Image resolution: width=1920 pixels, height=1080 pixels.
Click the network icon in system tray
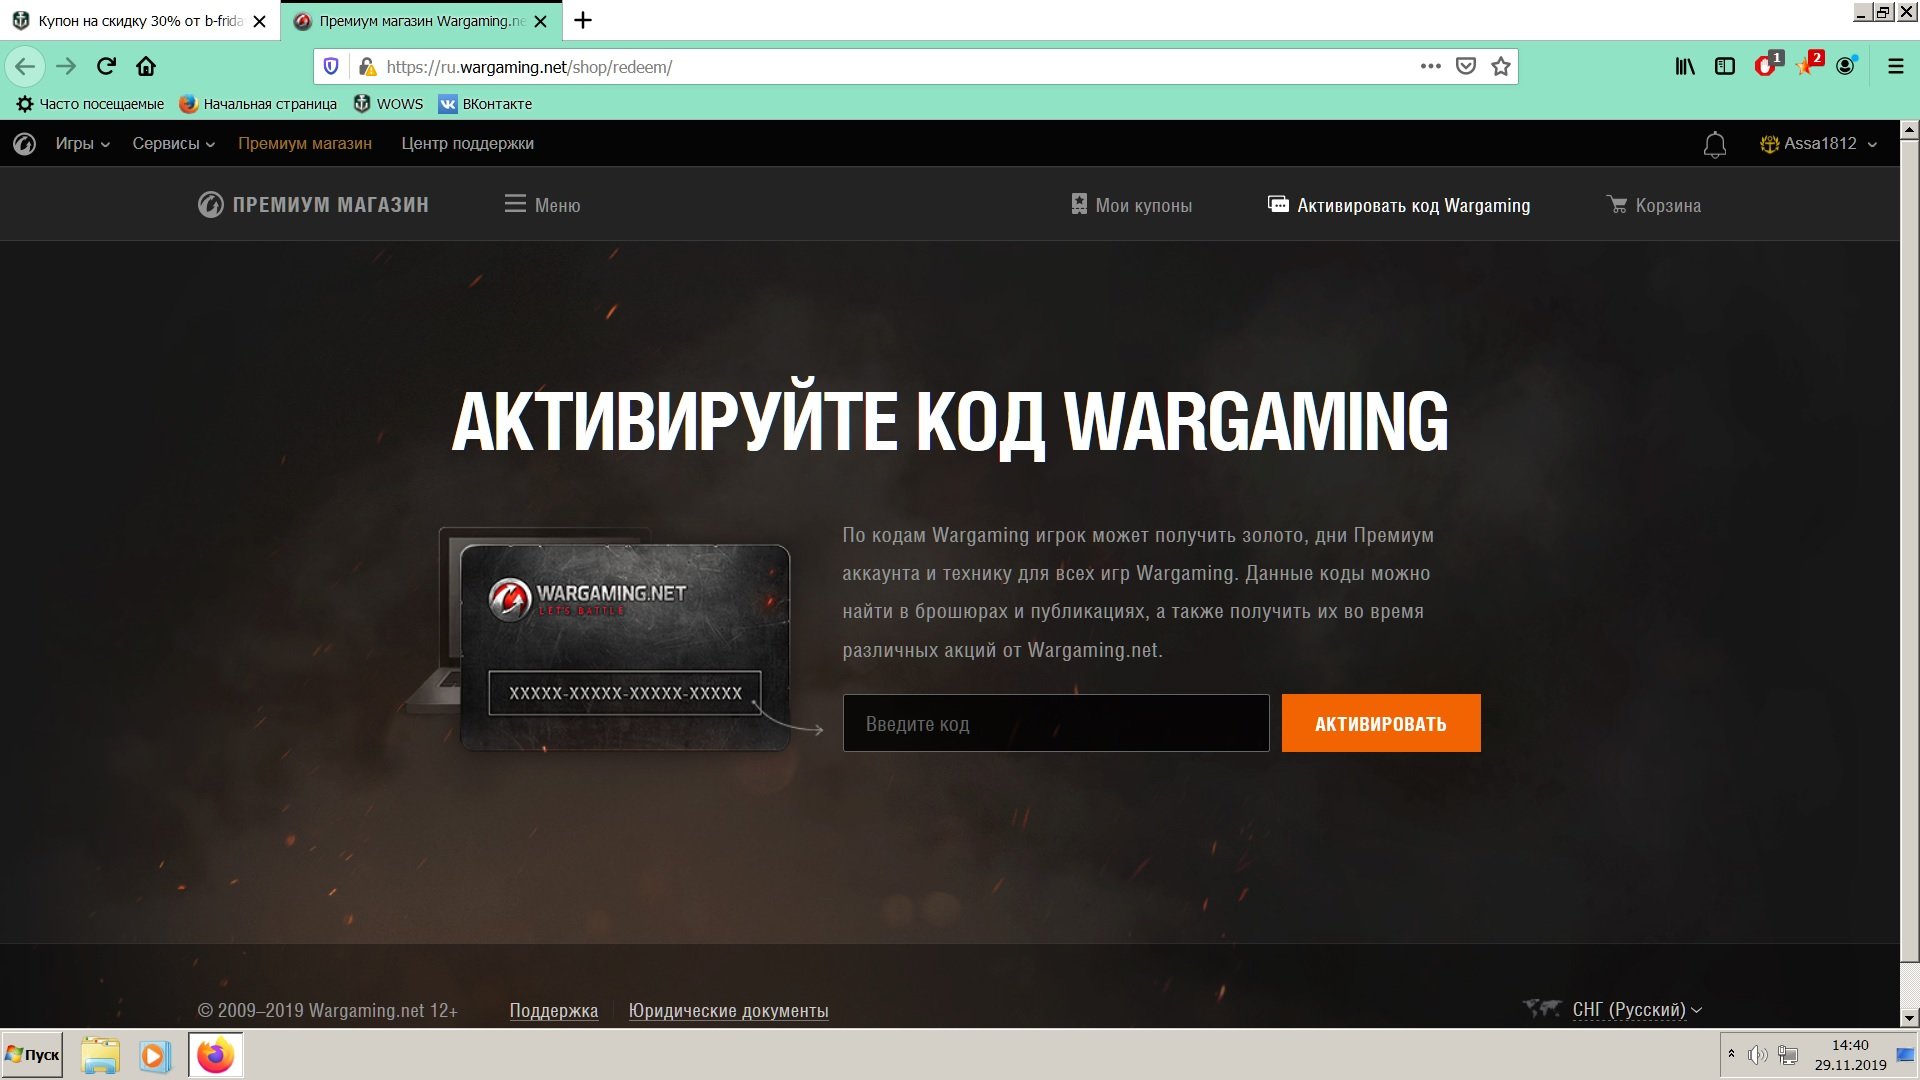tap(1788, 1055)
